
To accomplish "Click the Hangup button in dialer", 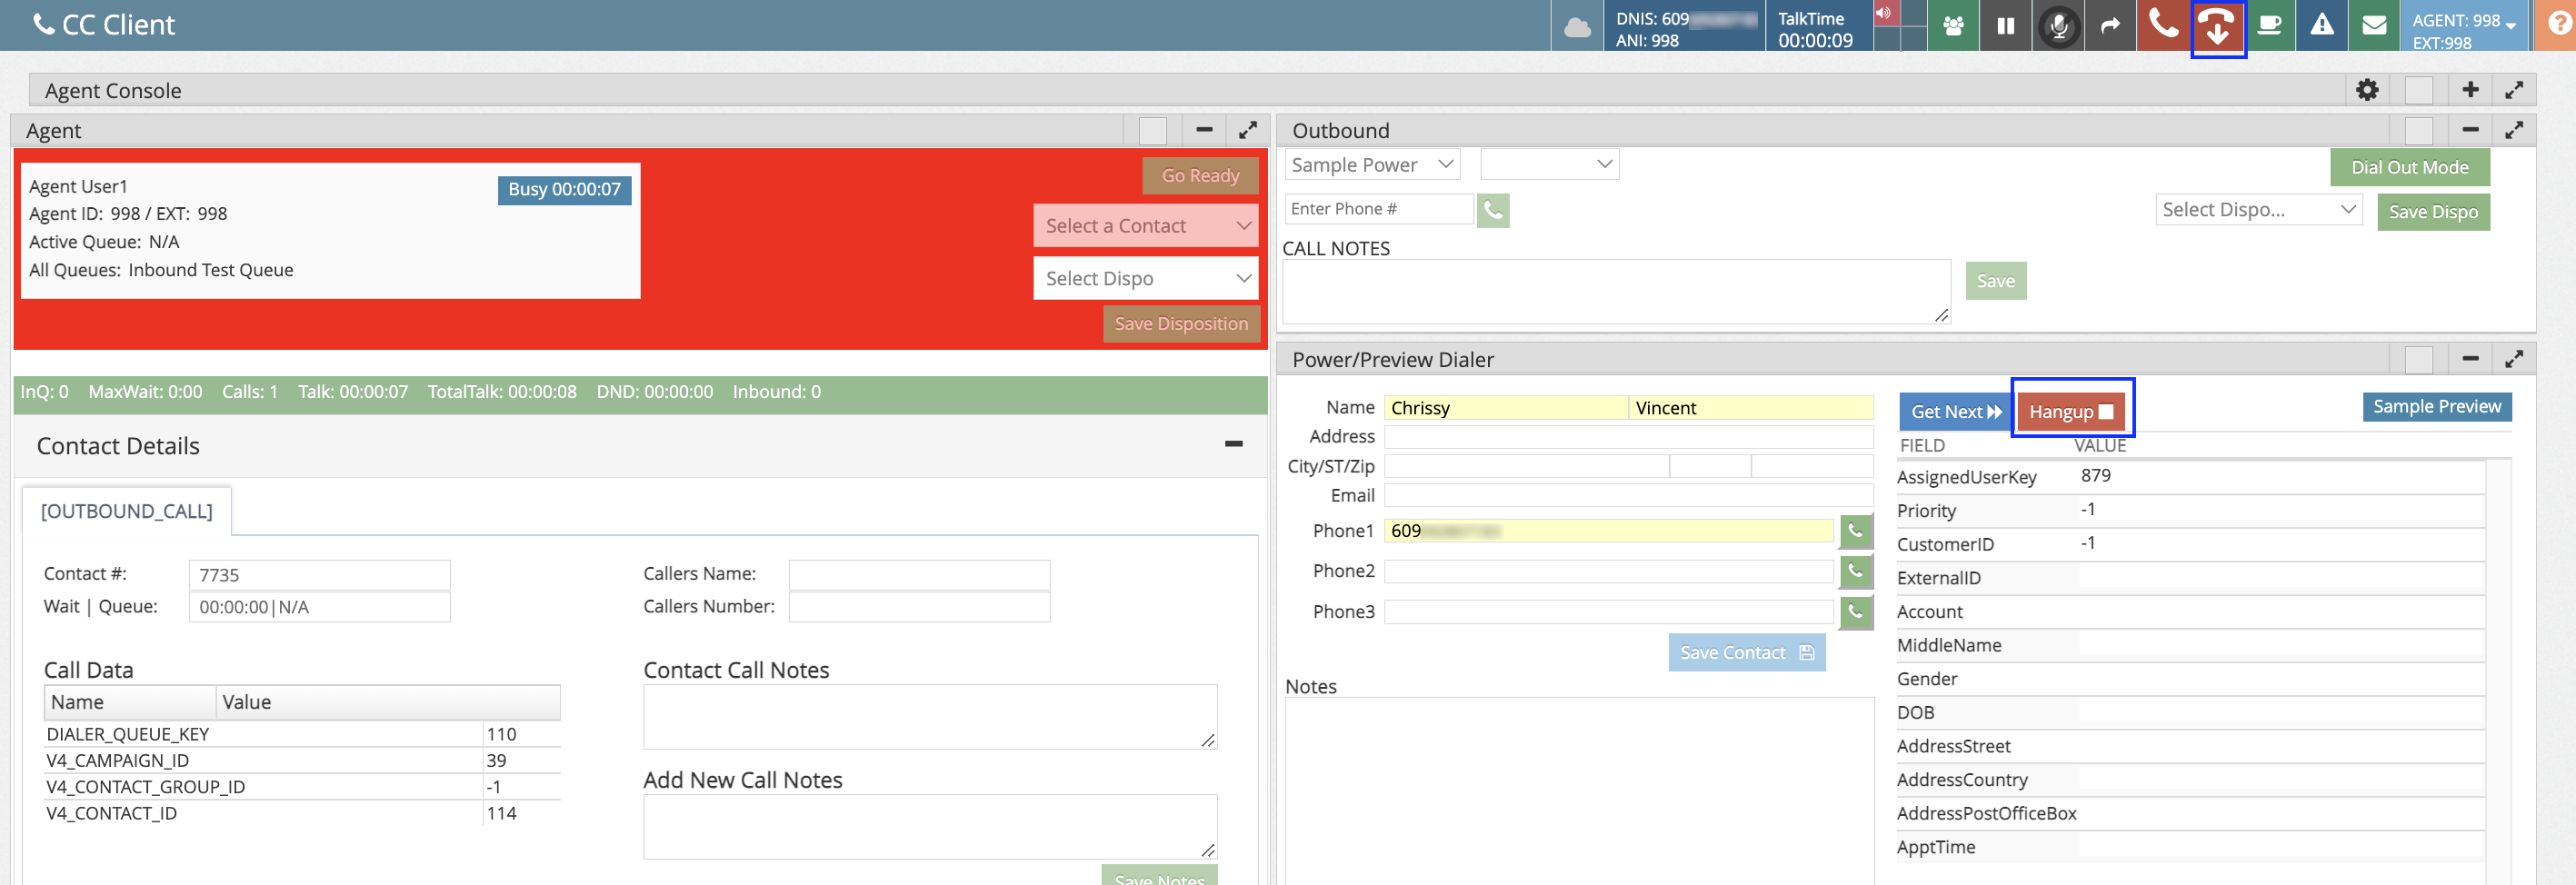I will pyautogui.click(x=2070, y=412).
